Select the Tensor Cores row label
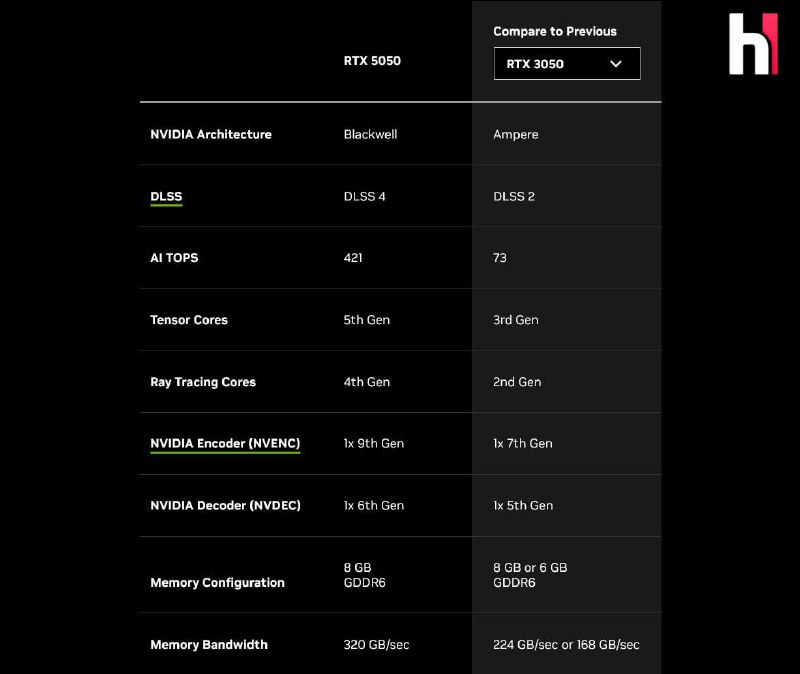Screen dimensions: 800x674 (189, 320)
